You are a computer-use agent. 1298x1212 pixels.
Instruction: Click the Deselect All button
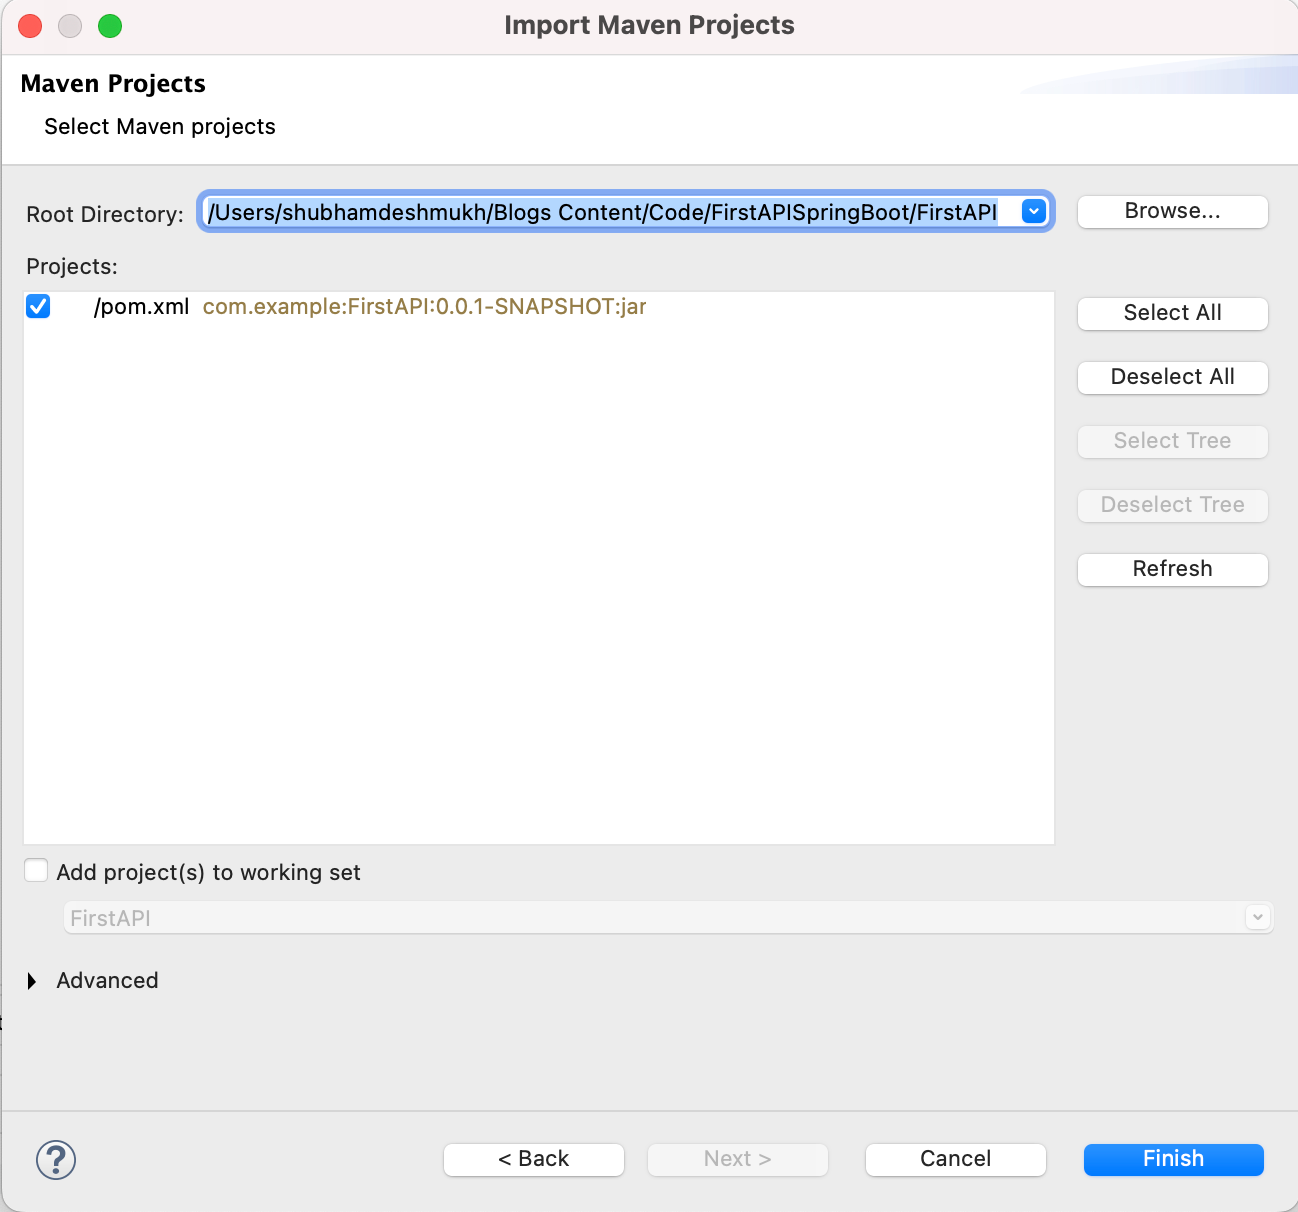pyautogui.click(x=1173, y=377)
